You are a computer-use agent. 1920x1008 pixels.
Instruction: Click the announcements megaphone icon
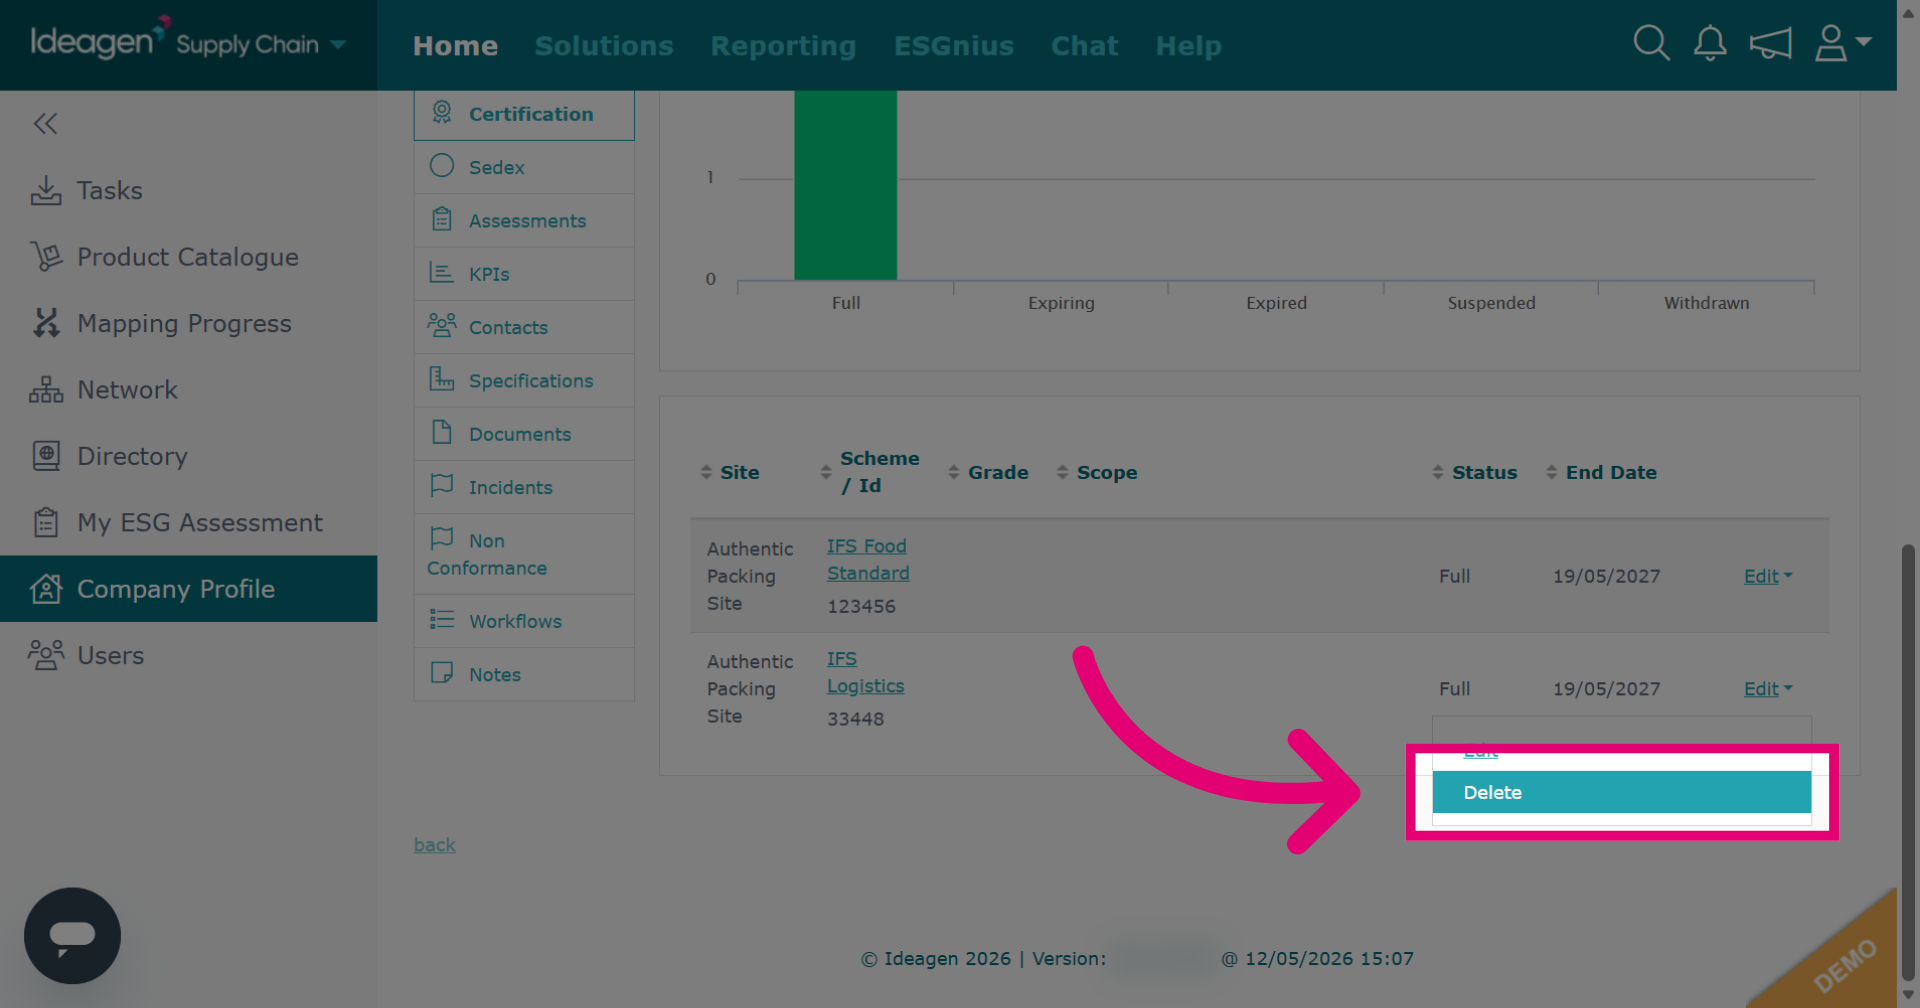(1770, 43)
